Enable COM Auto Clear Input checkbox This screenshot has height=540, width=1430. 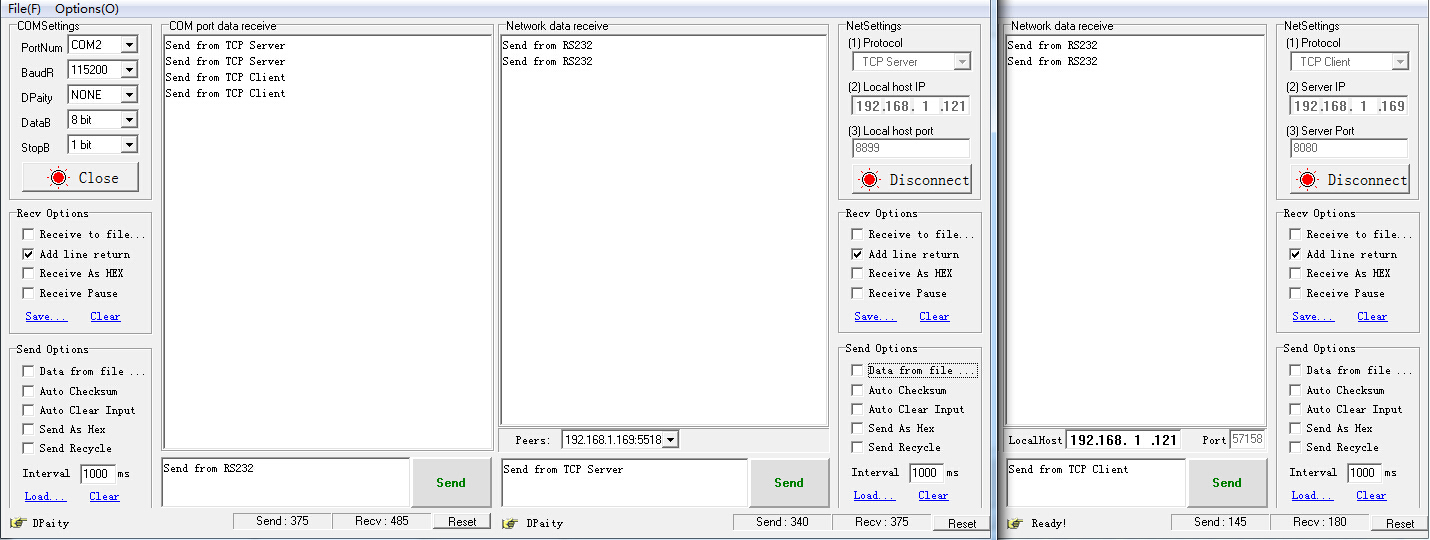click(28, 410)
